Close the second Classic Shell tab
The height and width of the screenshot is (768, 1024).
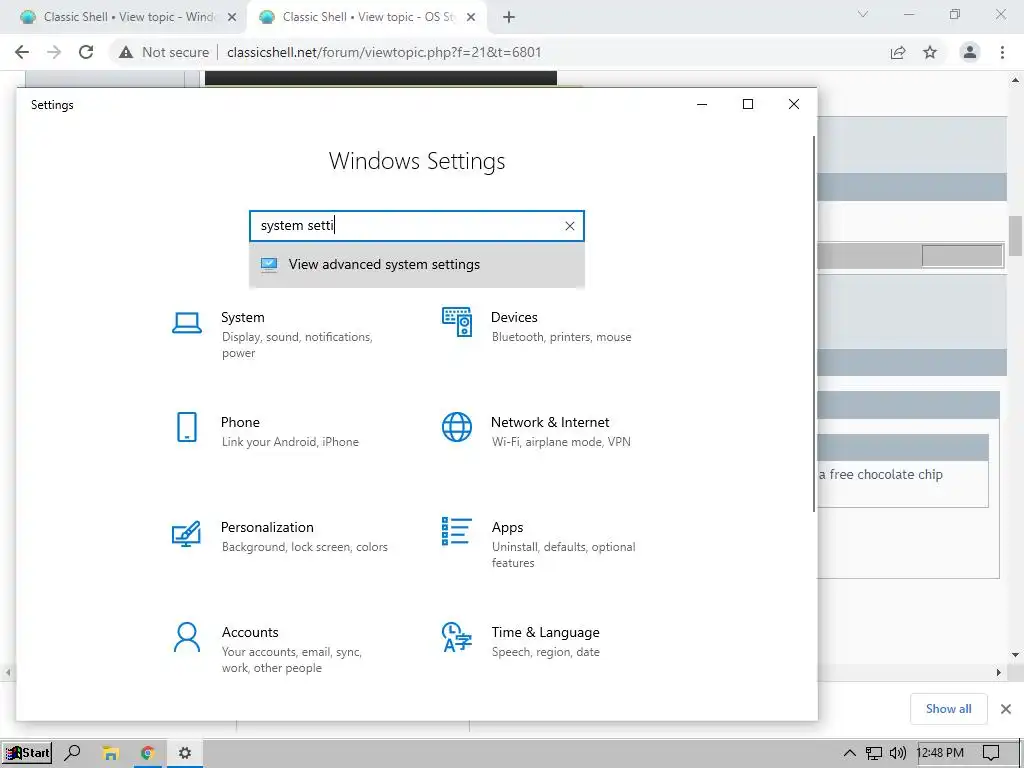pyautogui.click(x=471, y=17)
